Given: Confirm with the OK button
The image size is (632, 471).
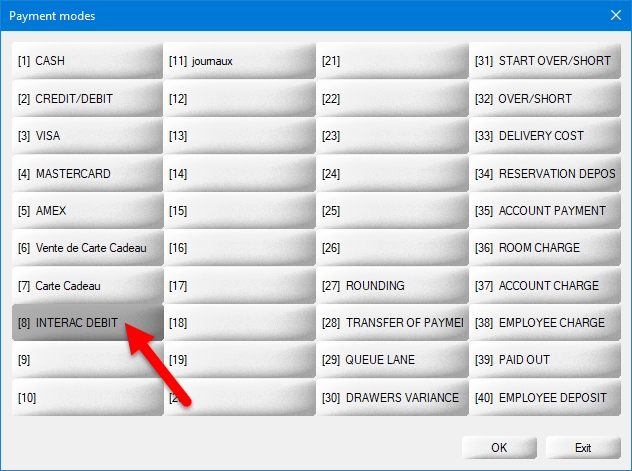Looking at the screenshot, I should click(x=499, y=447).
